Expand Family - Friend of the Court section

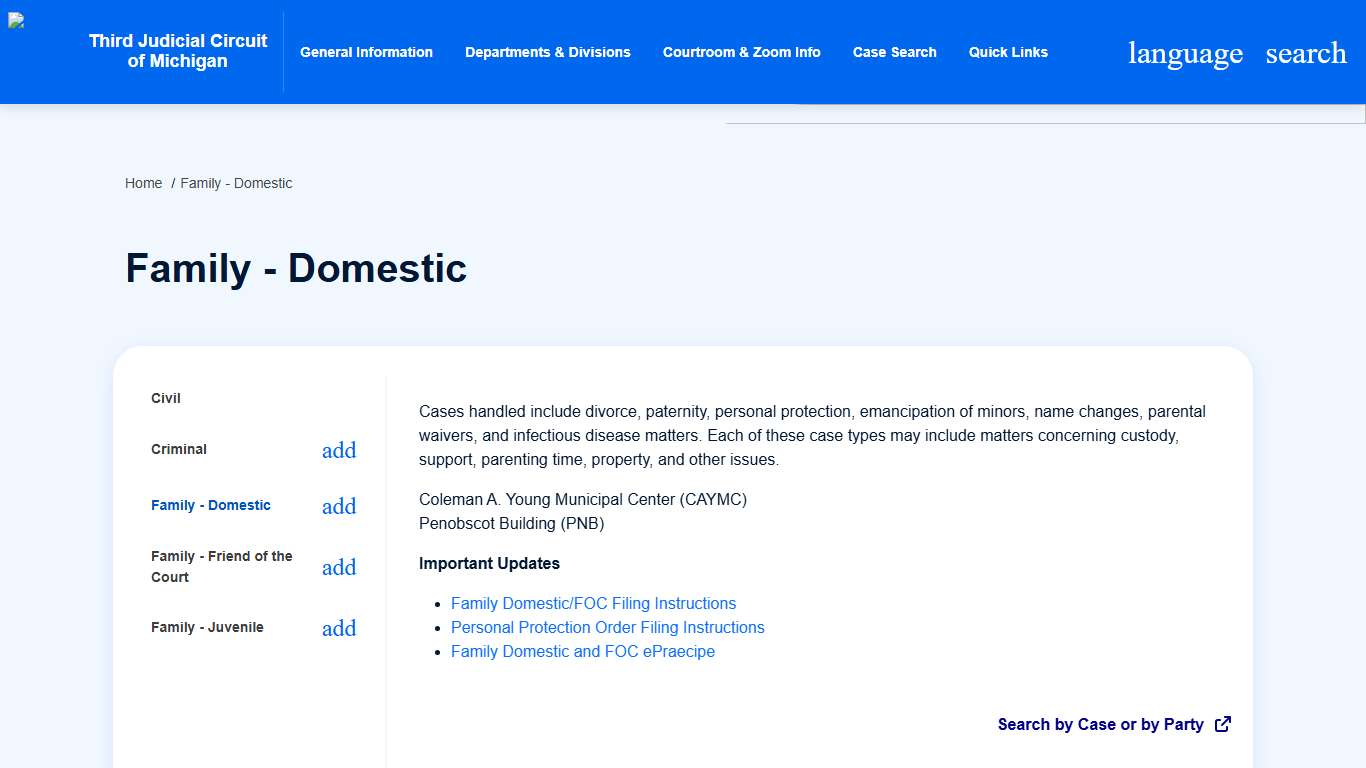tap(339, 567)
